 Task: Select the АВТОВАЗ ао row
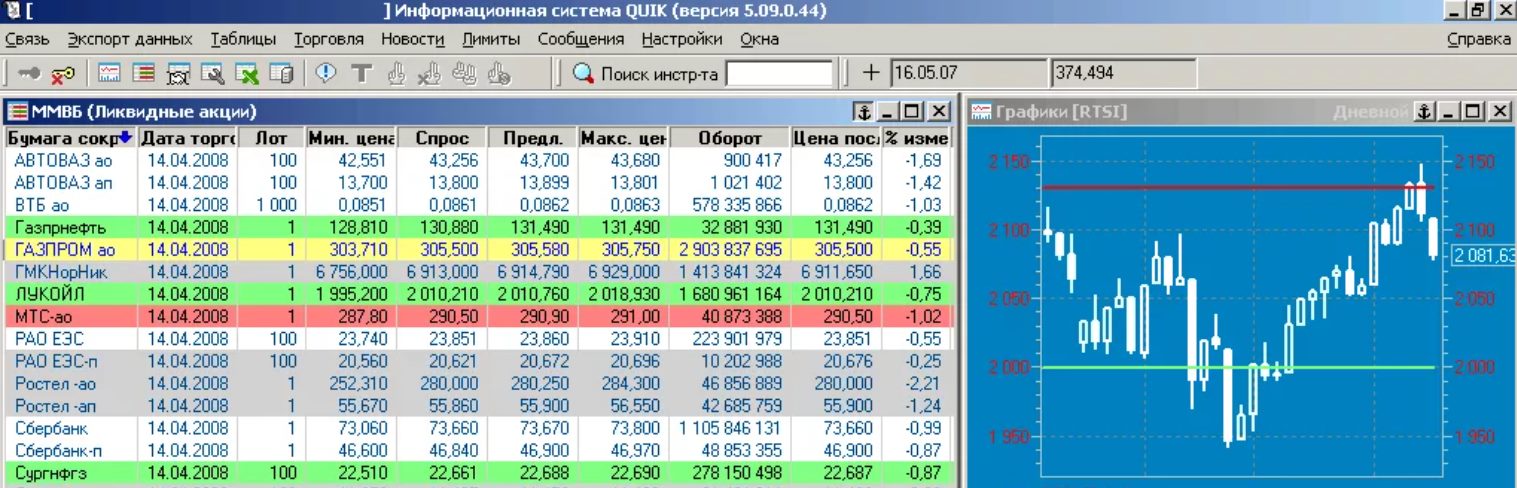pyautogui.click(x=480, y=161)
